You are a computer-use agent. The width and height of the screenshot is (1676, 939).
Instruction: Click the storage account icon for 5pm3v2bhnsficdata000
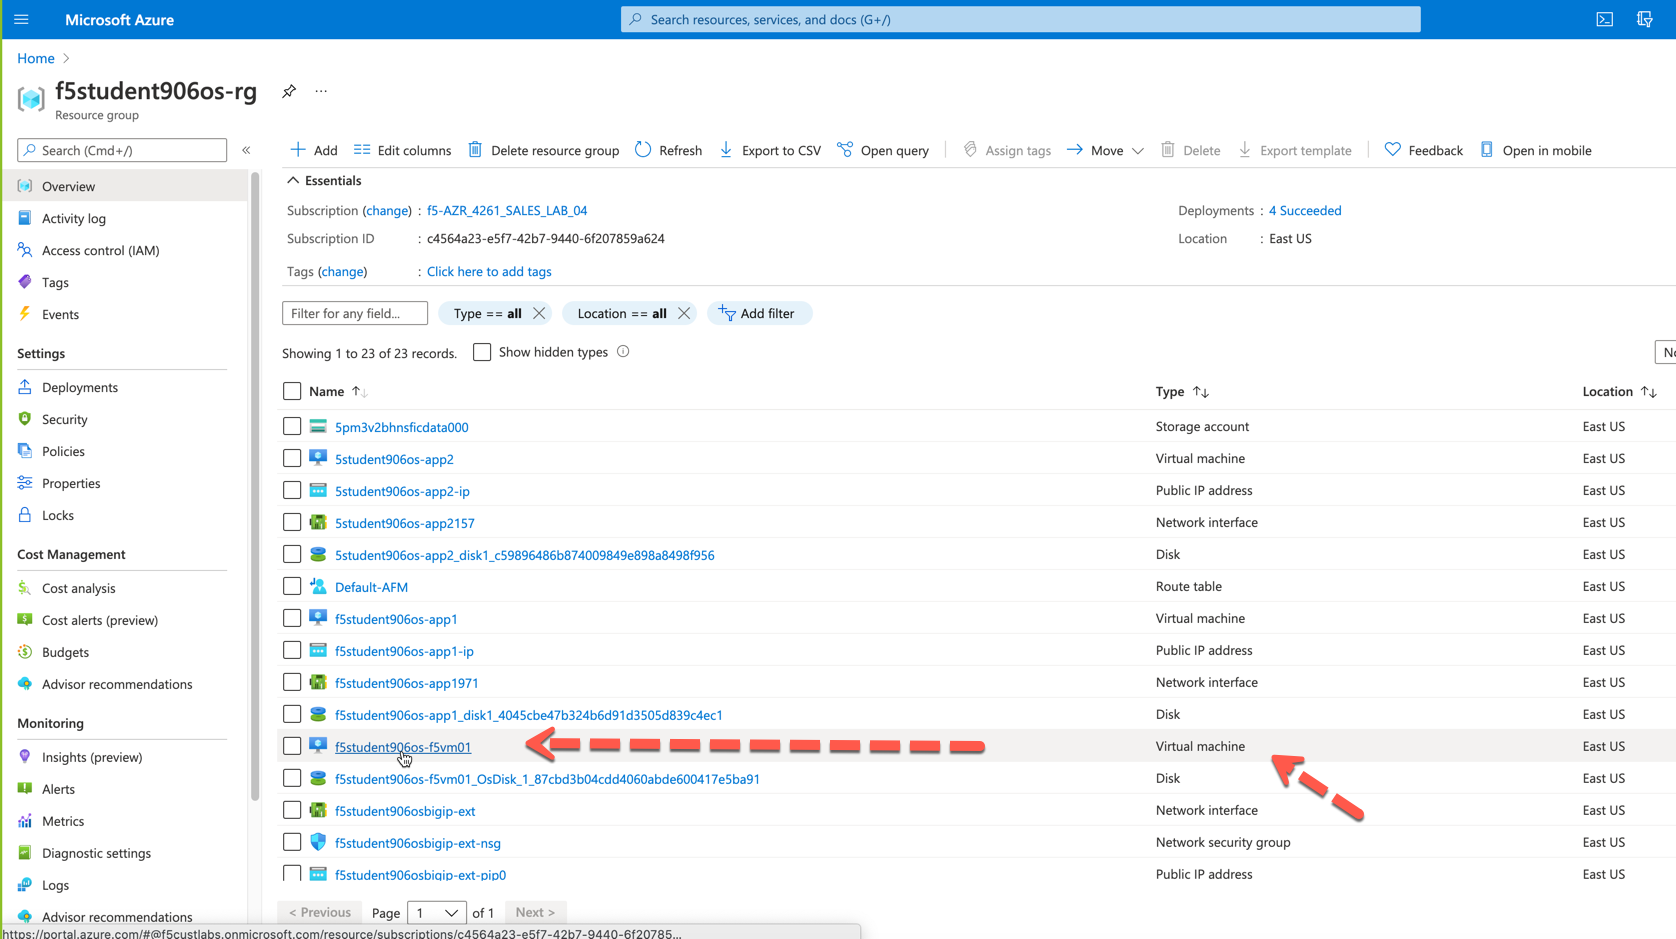click(318, 427)
